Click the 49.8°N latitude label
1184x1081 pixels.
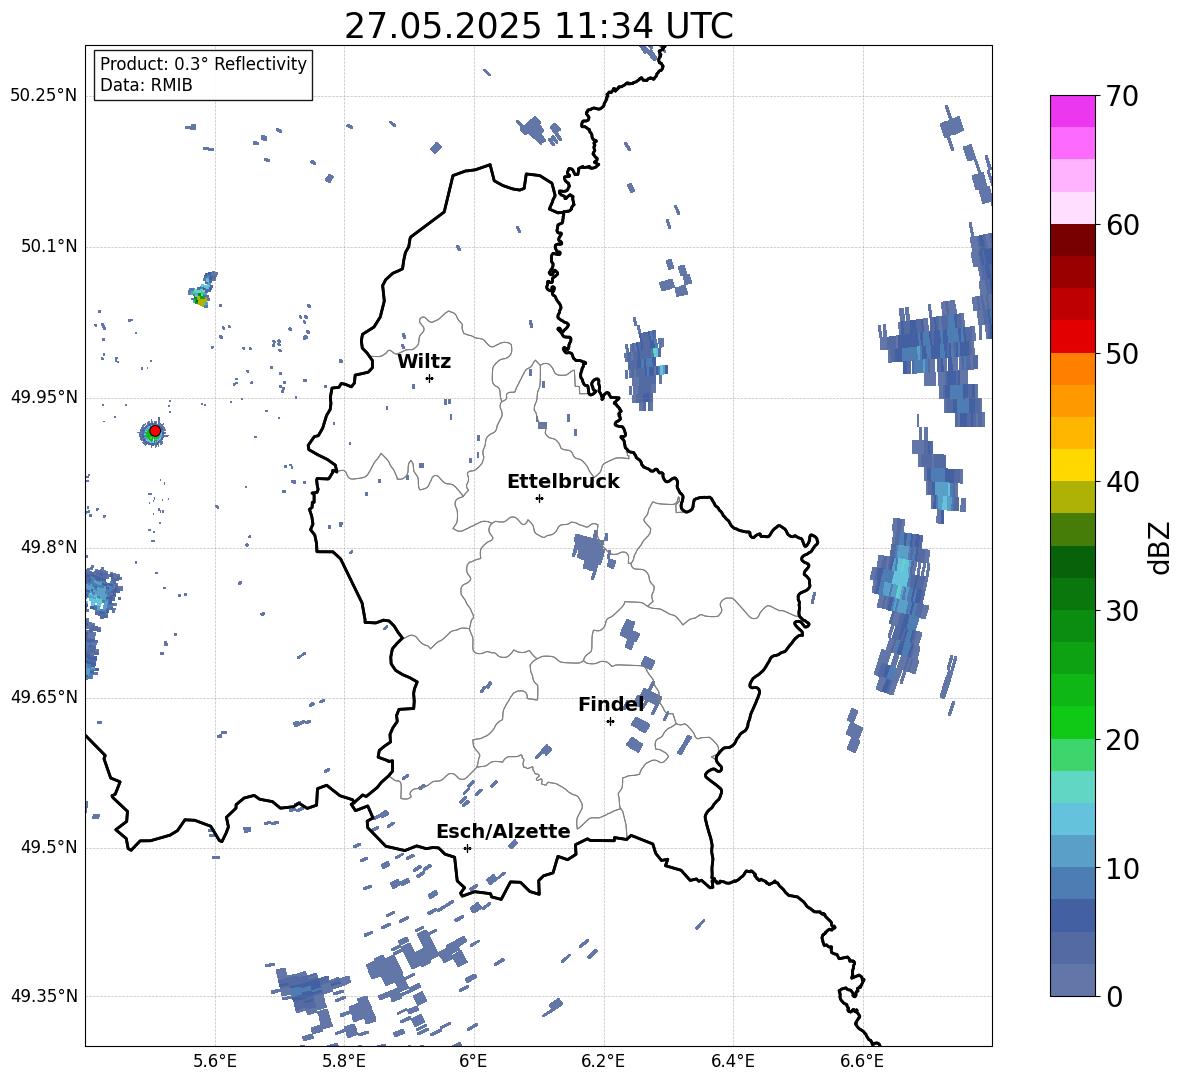[49, 547]
